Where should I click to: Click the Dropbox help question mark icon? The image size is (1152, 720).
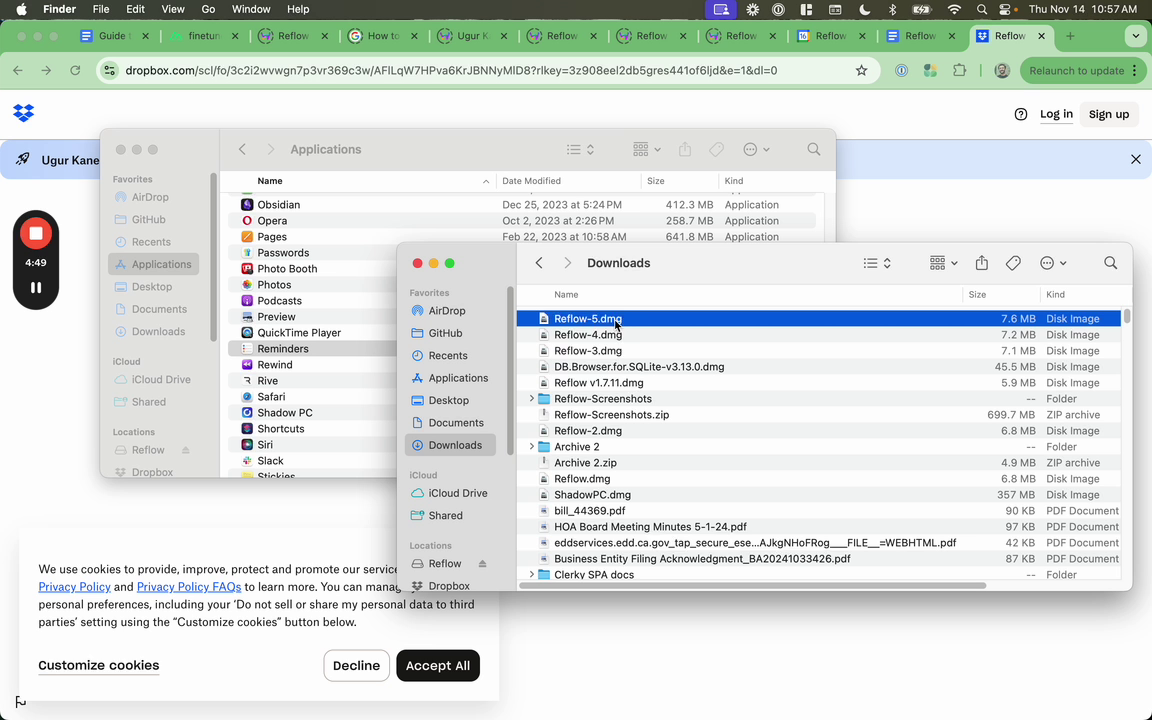pos(1020,114)
